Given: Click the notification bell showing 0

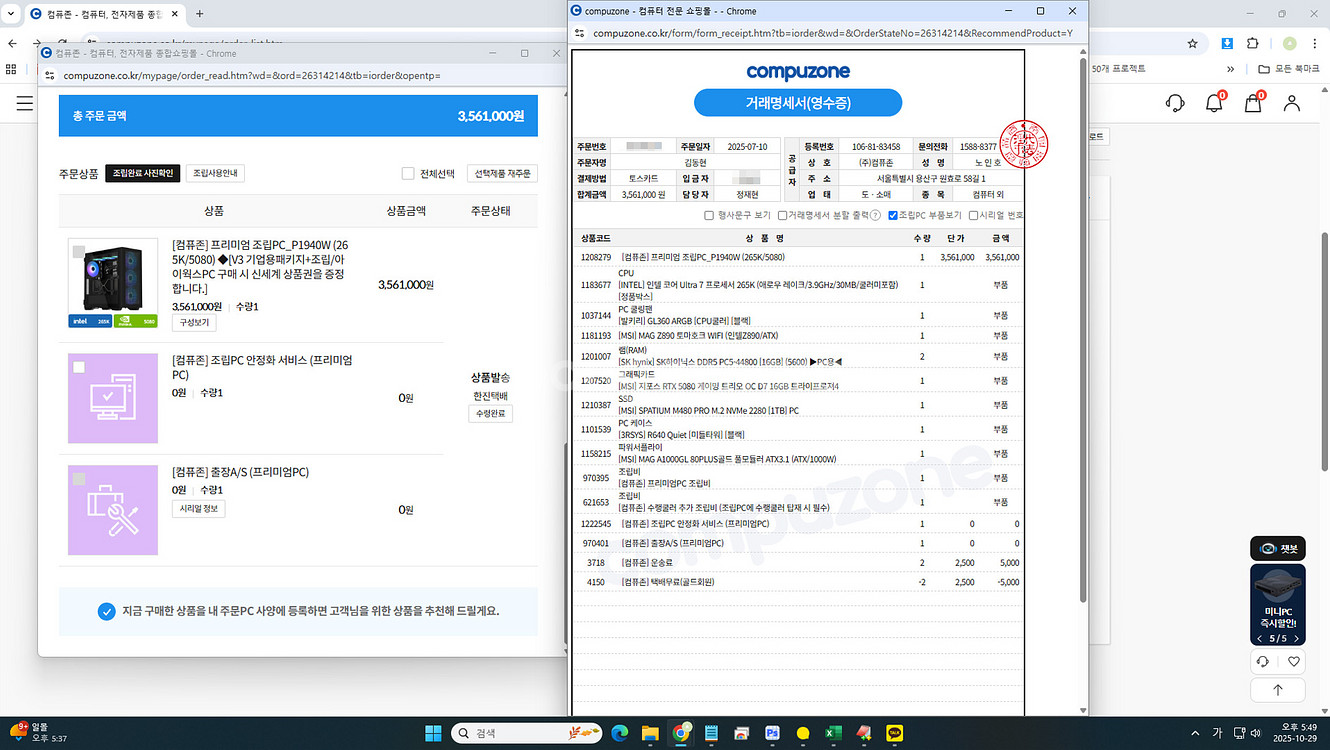Looking at the screenshot, I should coord(1213,104).
